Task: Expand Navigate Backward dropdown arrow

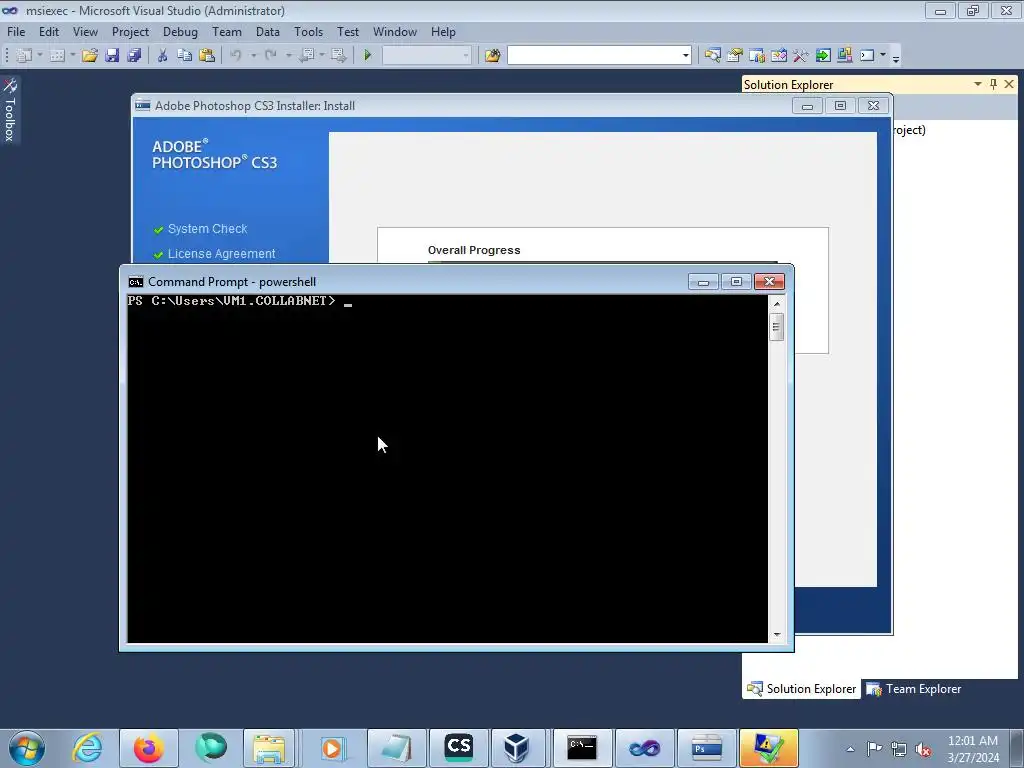Action: [322, 56]
